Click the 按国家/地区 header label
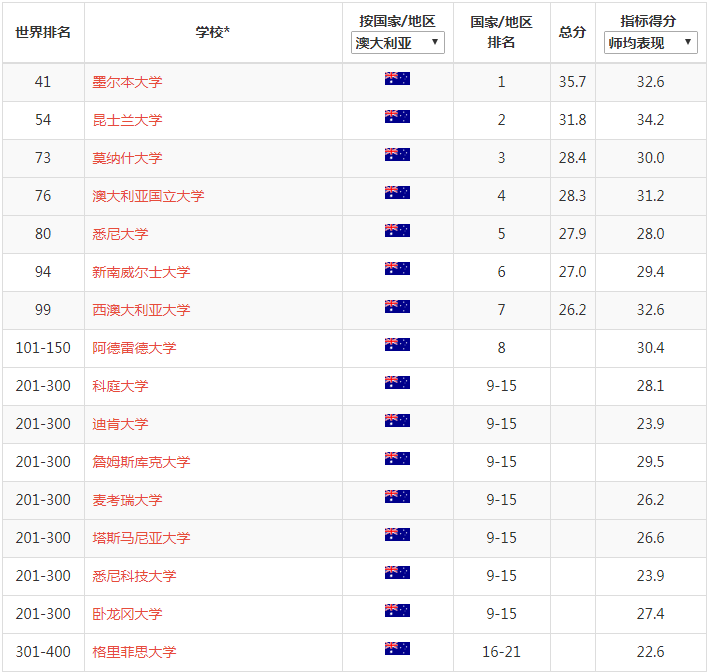 tap(397, 21)
